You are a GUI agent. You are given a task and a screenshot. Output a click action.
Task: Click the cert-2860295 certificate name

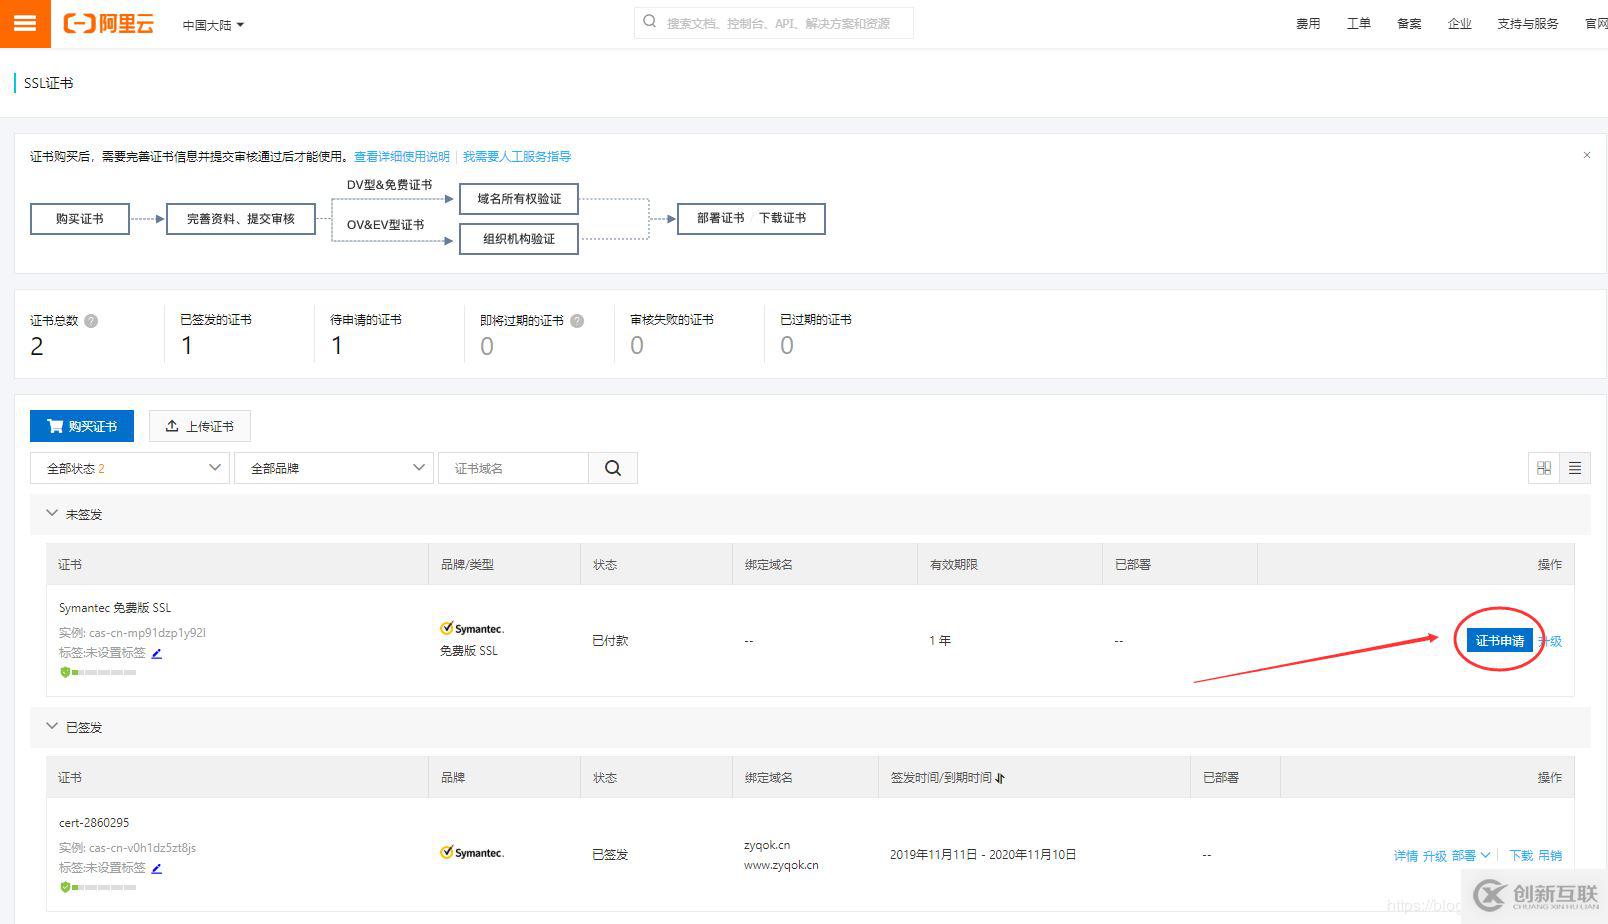pyautogui.click(x=94, y=823)
